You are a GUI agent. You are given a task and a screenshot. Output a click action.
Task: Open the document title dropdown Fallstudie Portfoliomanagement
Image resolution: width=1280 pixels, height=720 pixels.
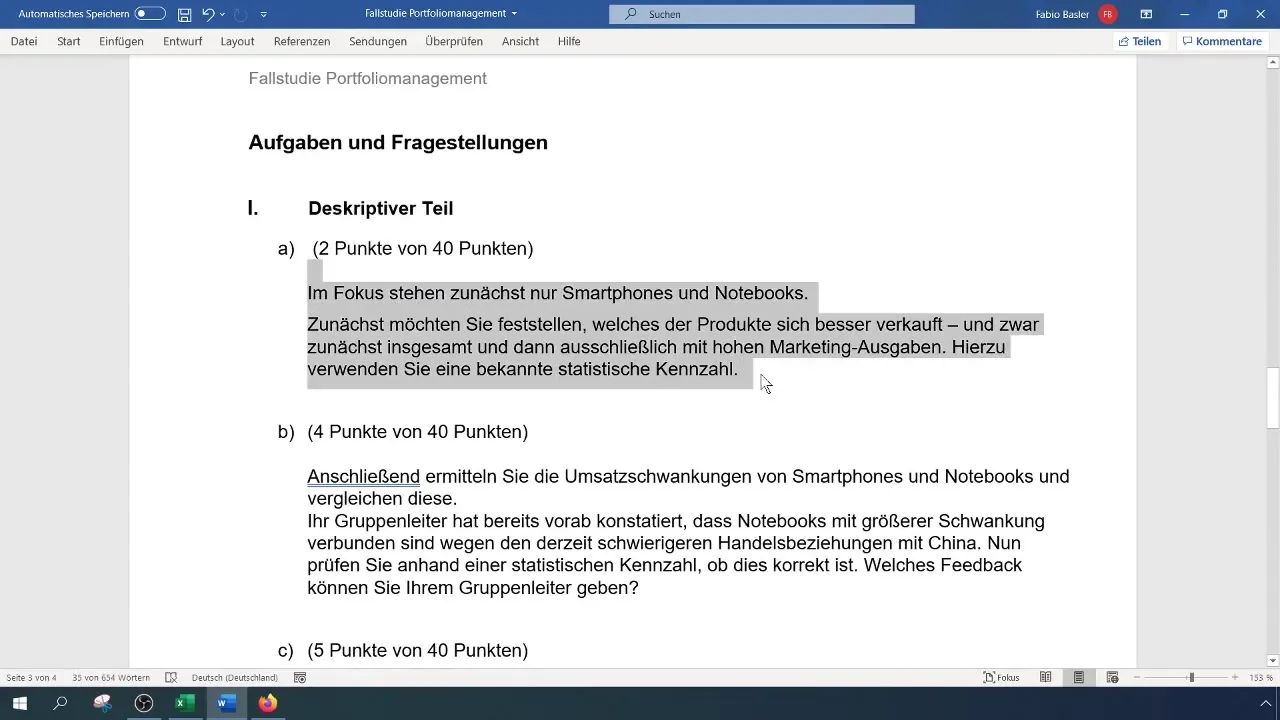[441, 14]
